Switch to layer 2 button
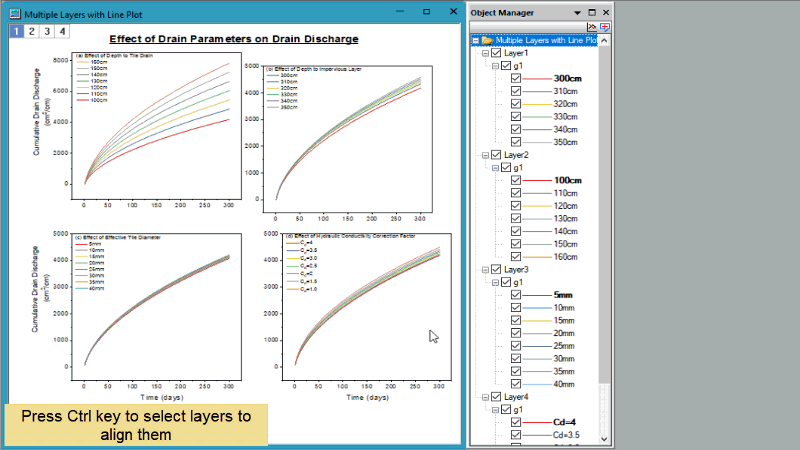The width and height of the screenshot is (800, 450). point(32,32)
